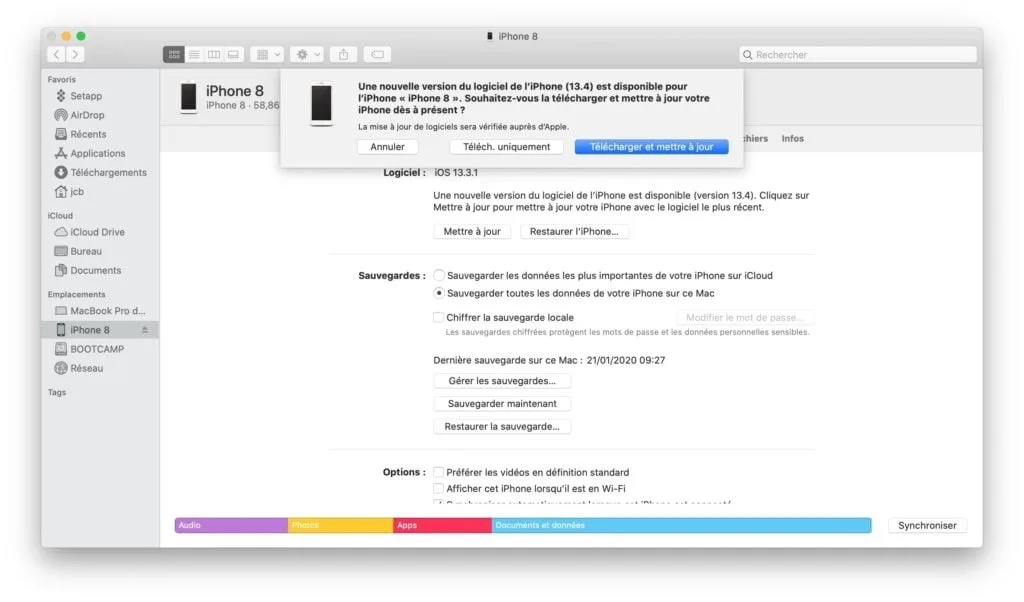Click the Share icon in the toolbar
Screen dimensions: 1024x602
(344, 54)
